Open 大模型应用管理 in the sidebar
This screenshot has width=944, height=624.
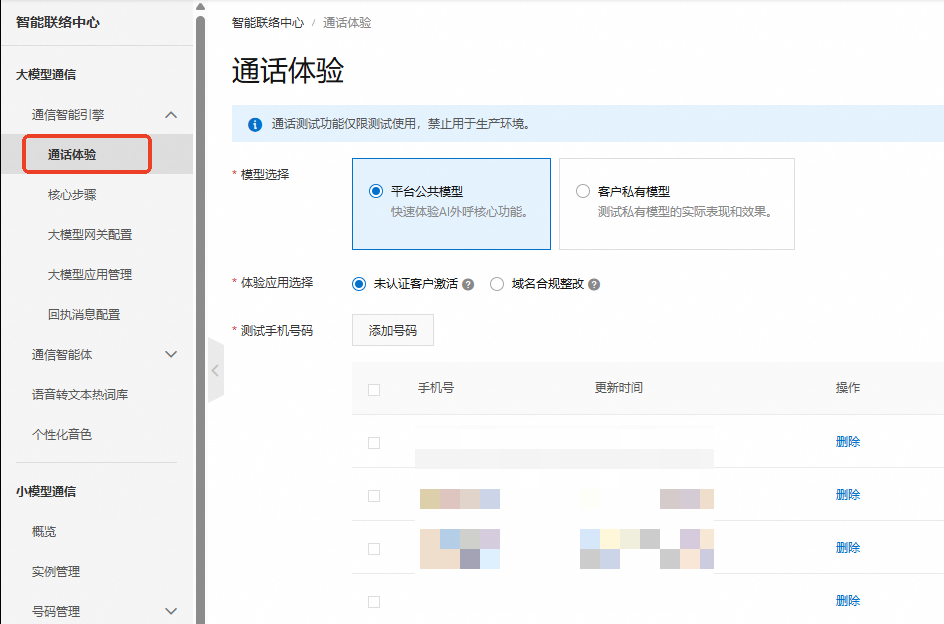point(90,275)
